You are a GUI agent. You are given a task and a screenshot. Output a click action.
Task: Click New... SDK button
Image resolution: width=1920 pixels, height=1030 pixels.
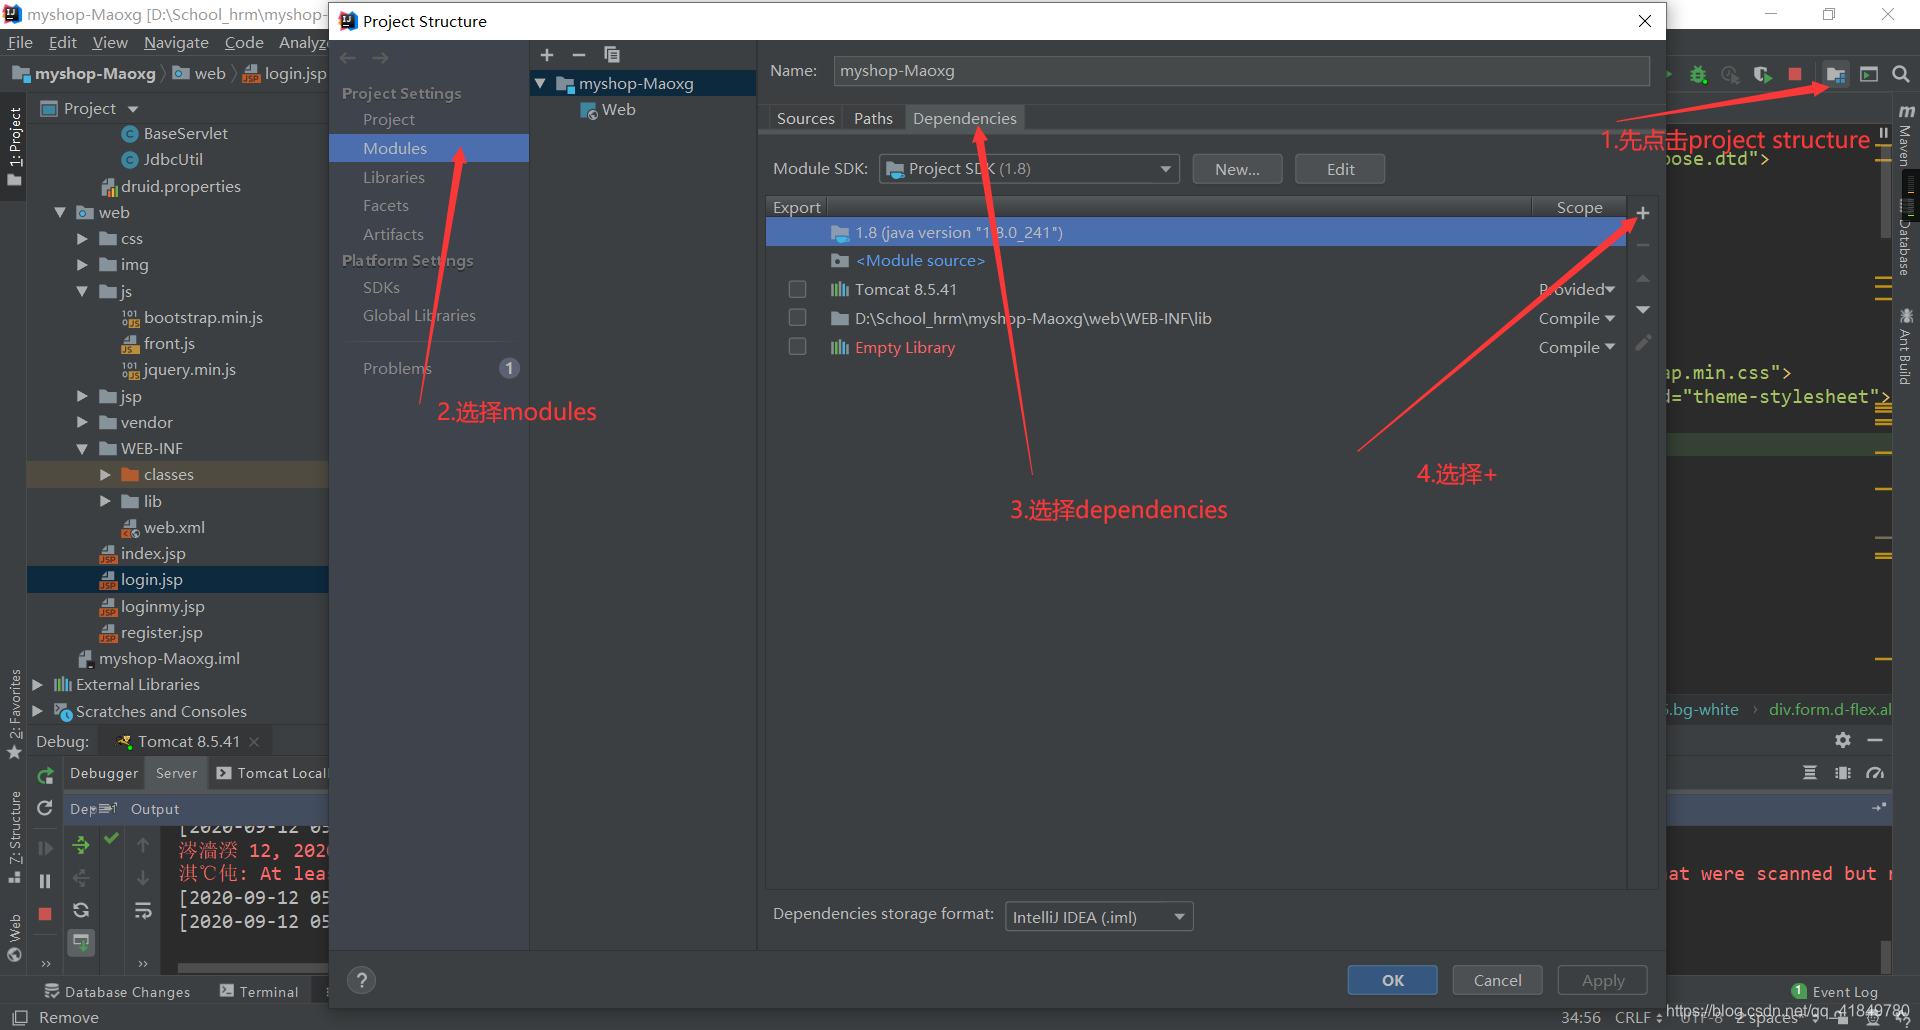coord(1237,169)
